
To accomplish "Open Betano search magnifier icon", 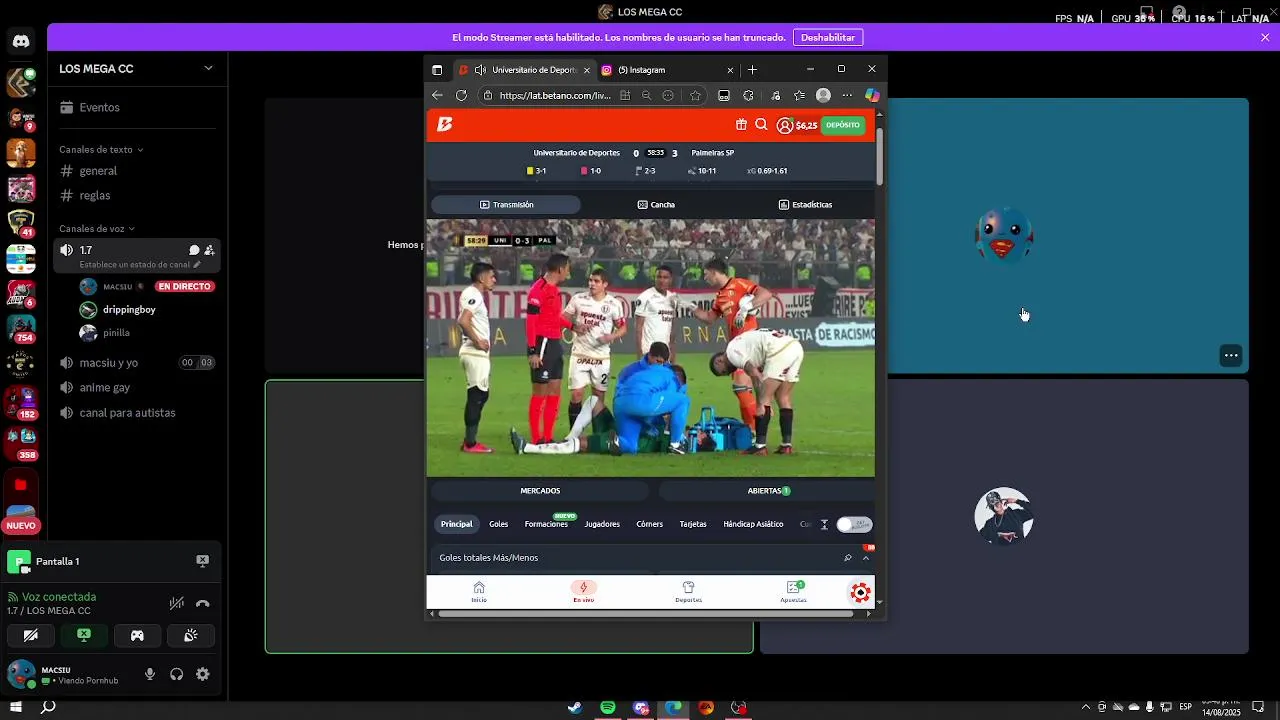I will 761,125.
